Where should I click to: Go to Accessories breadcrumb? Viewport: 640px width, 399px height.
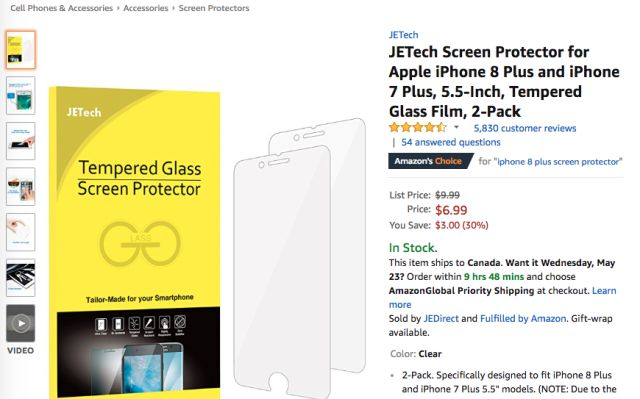[146, 8]
